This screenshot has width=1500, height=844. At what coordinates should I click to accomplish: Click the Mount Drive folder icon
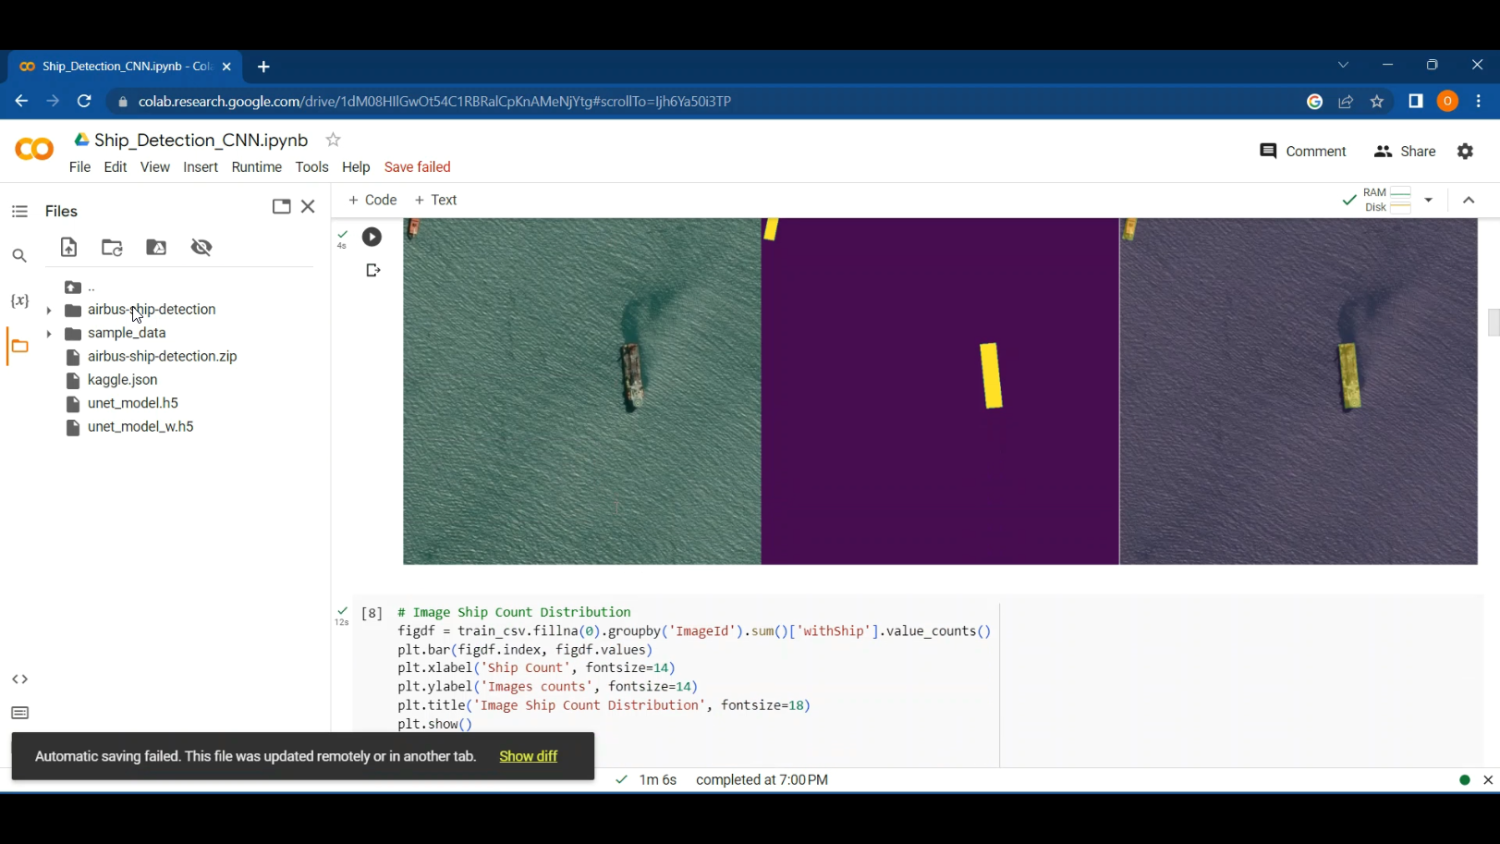coord(156,247)
